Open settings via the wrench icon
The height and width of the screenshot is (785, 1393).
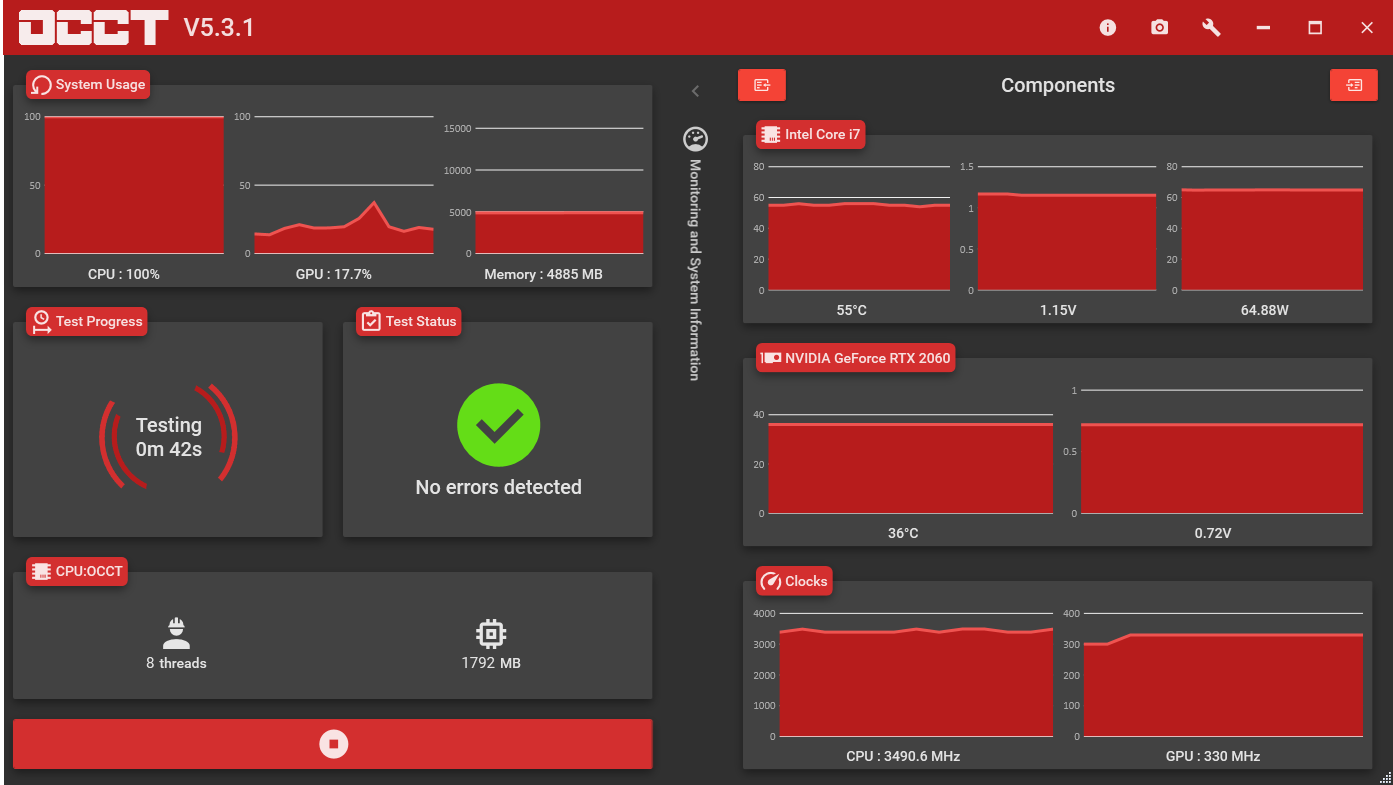click(x=1211, y=28)
